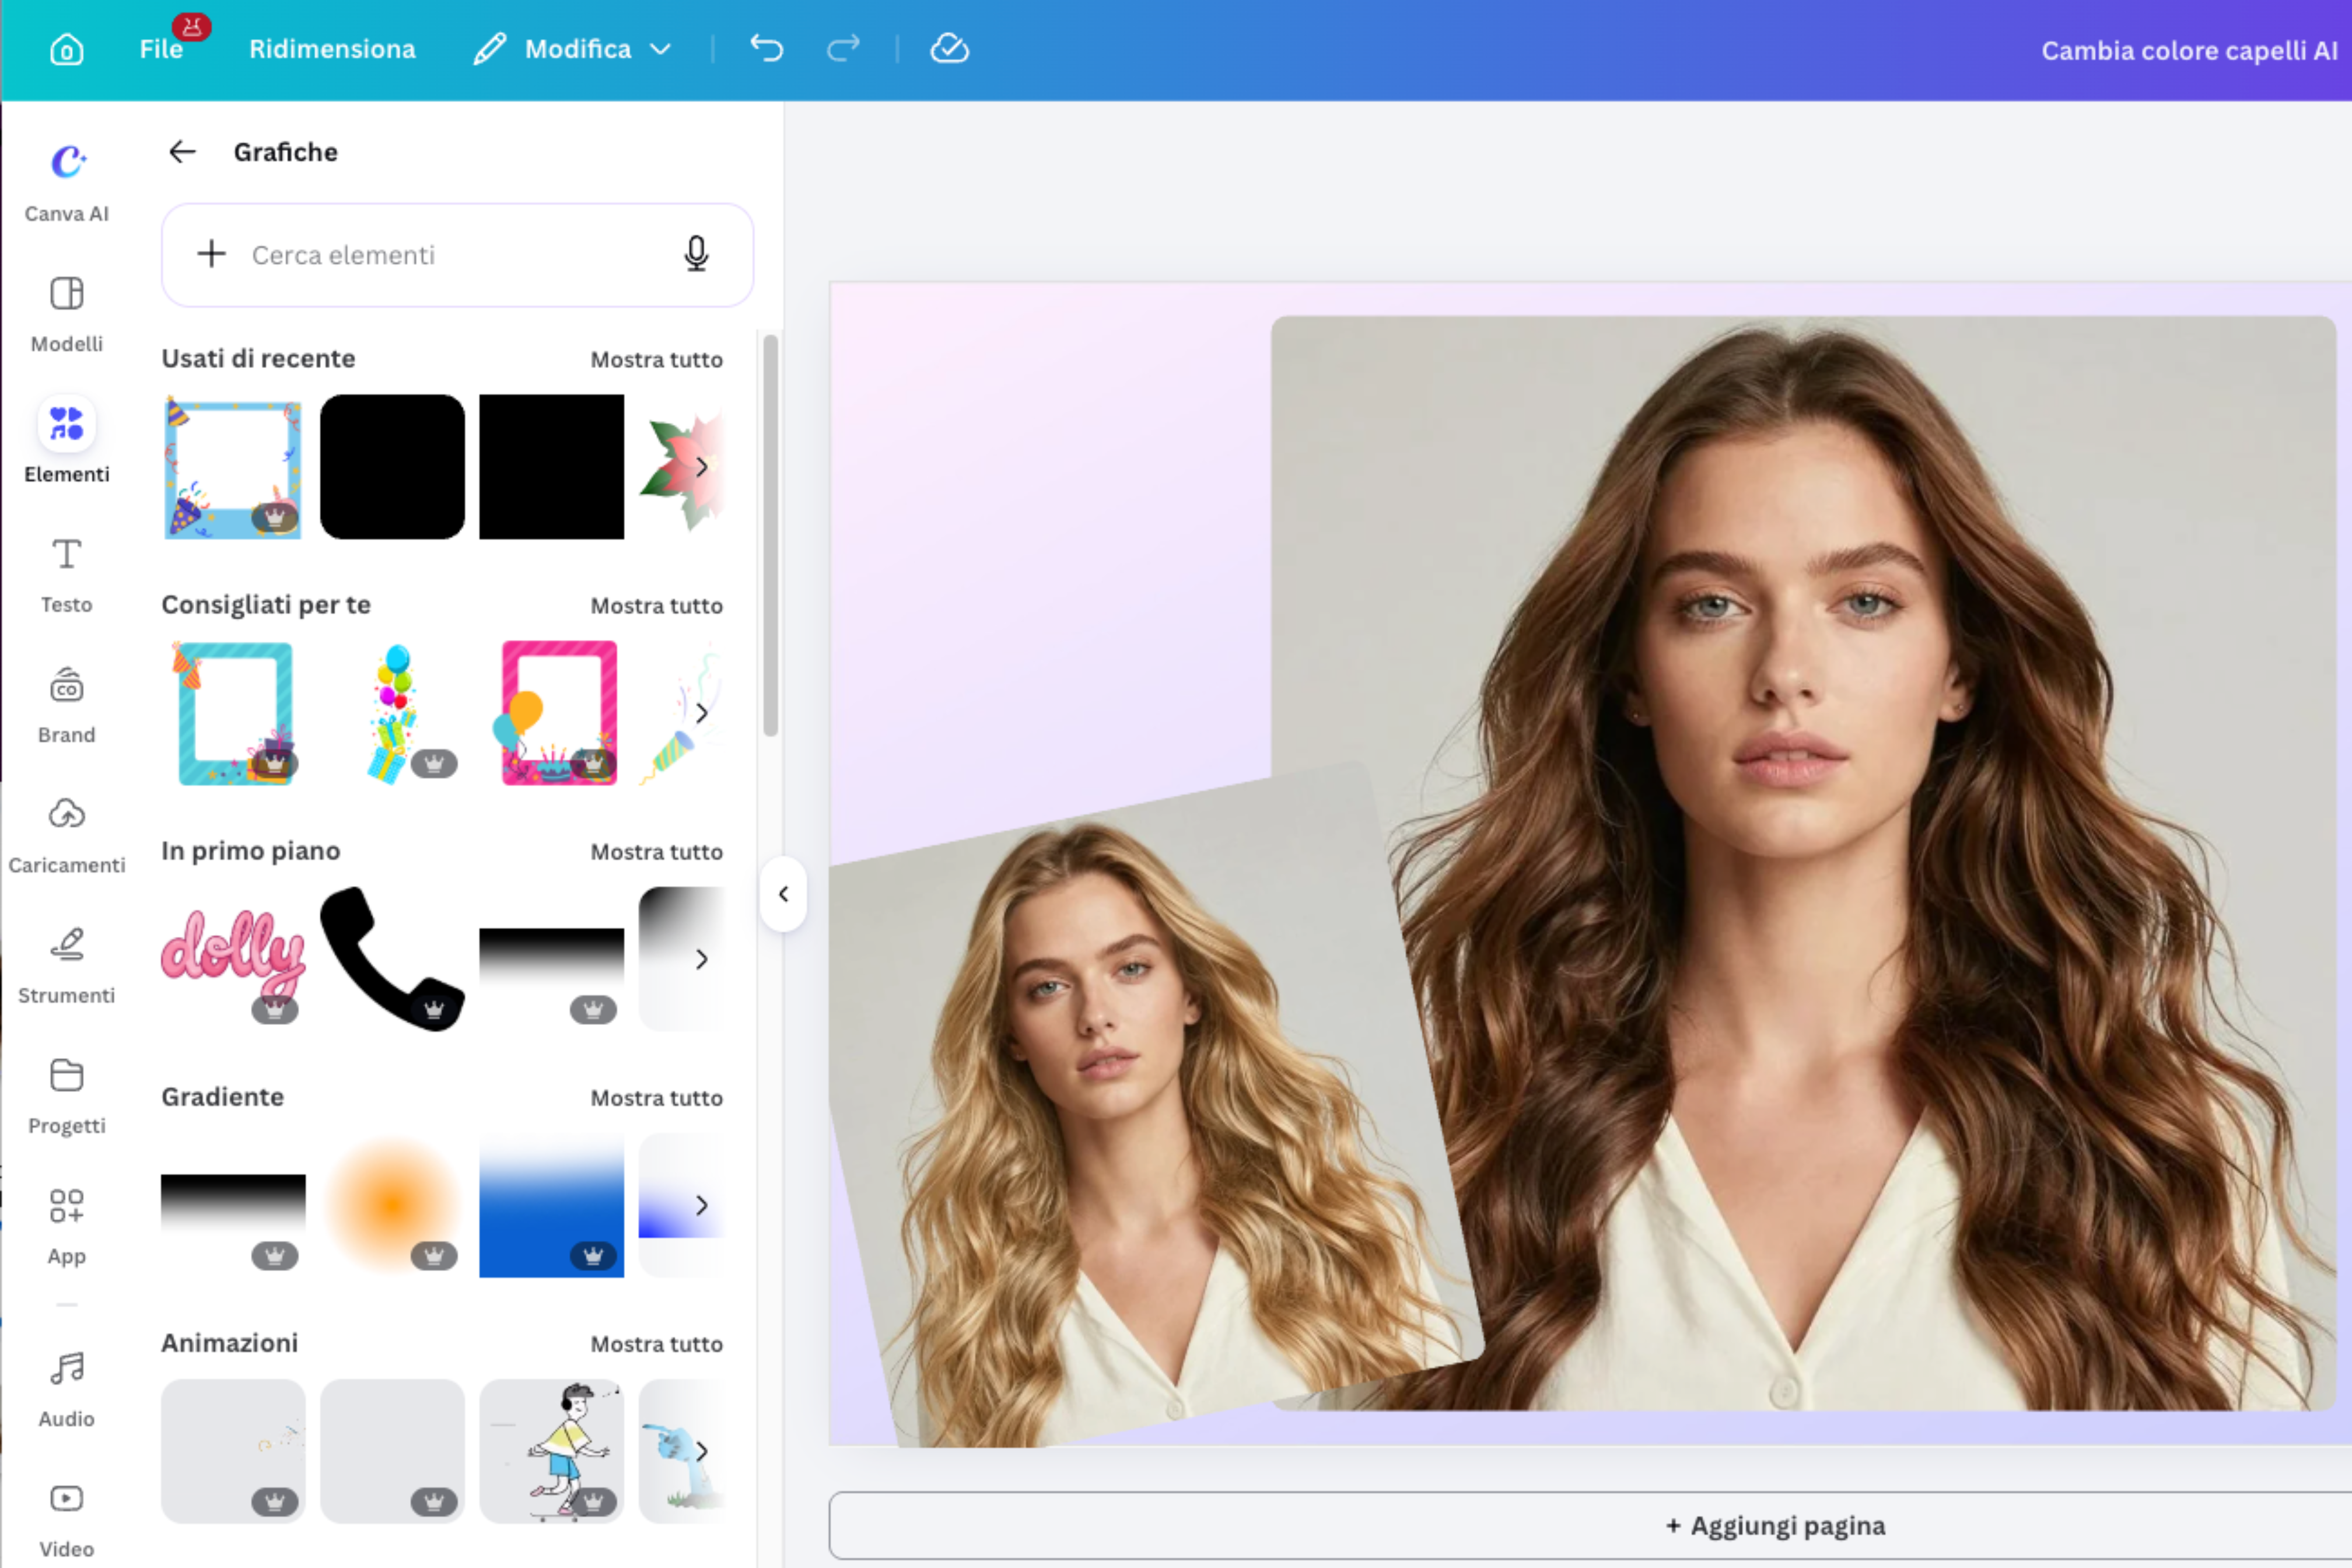Screen dimensions: 2352x1568
Task: Click the redo arrow
Action: click(x=843, y=48)
